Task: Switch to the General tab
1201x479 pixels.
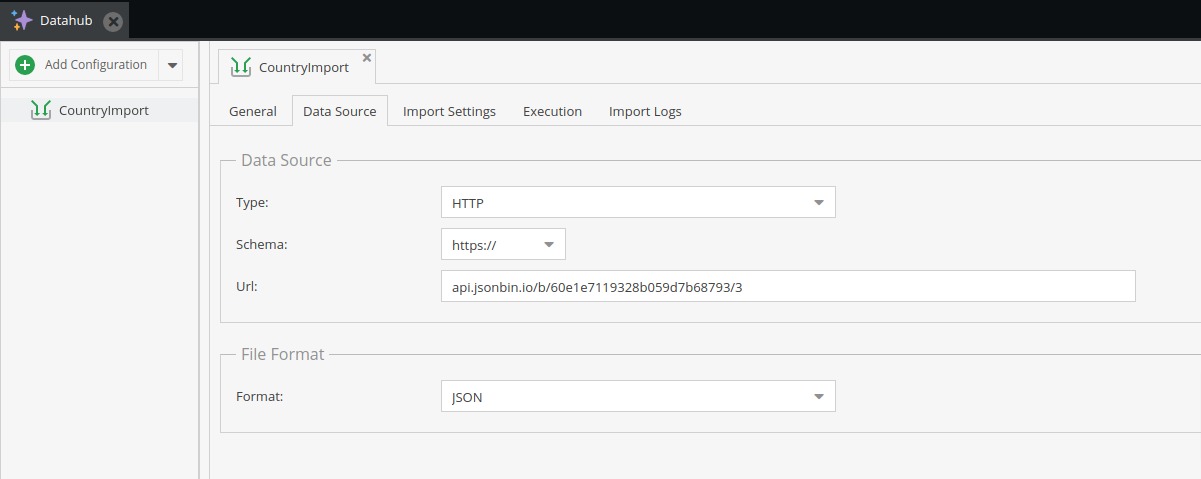Action: pyautogui.click(x=252, y=111)
